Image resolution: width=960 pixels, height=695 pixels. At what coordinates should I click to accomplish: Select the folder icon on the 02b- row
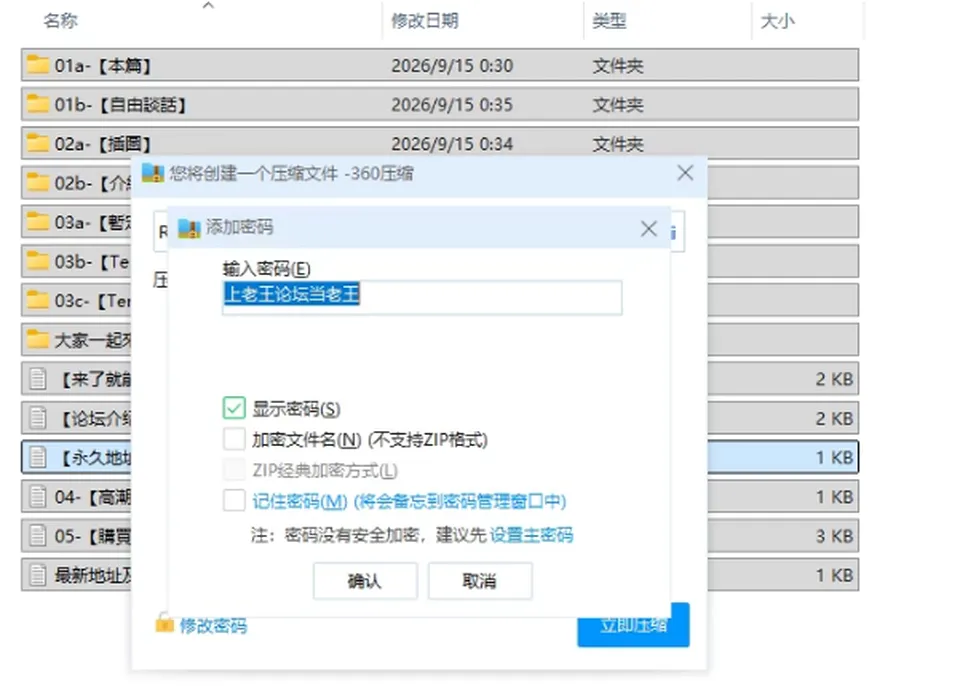click(x=37, y=182)
